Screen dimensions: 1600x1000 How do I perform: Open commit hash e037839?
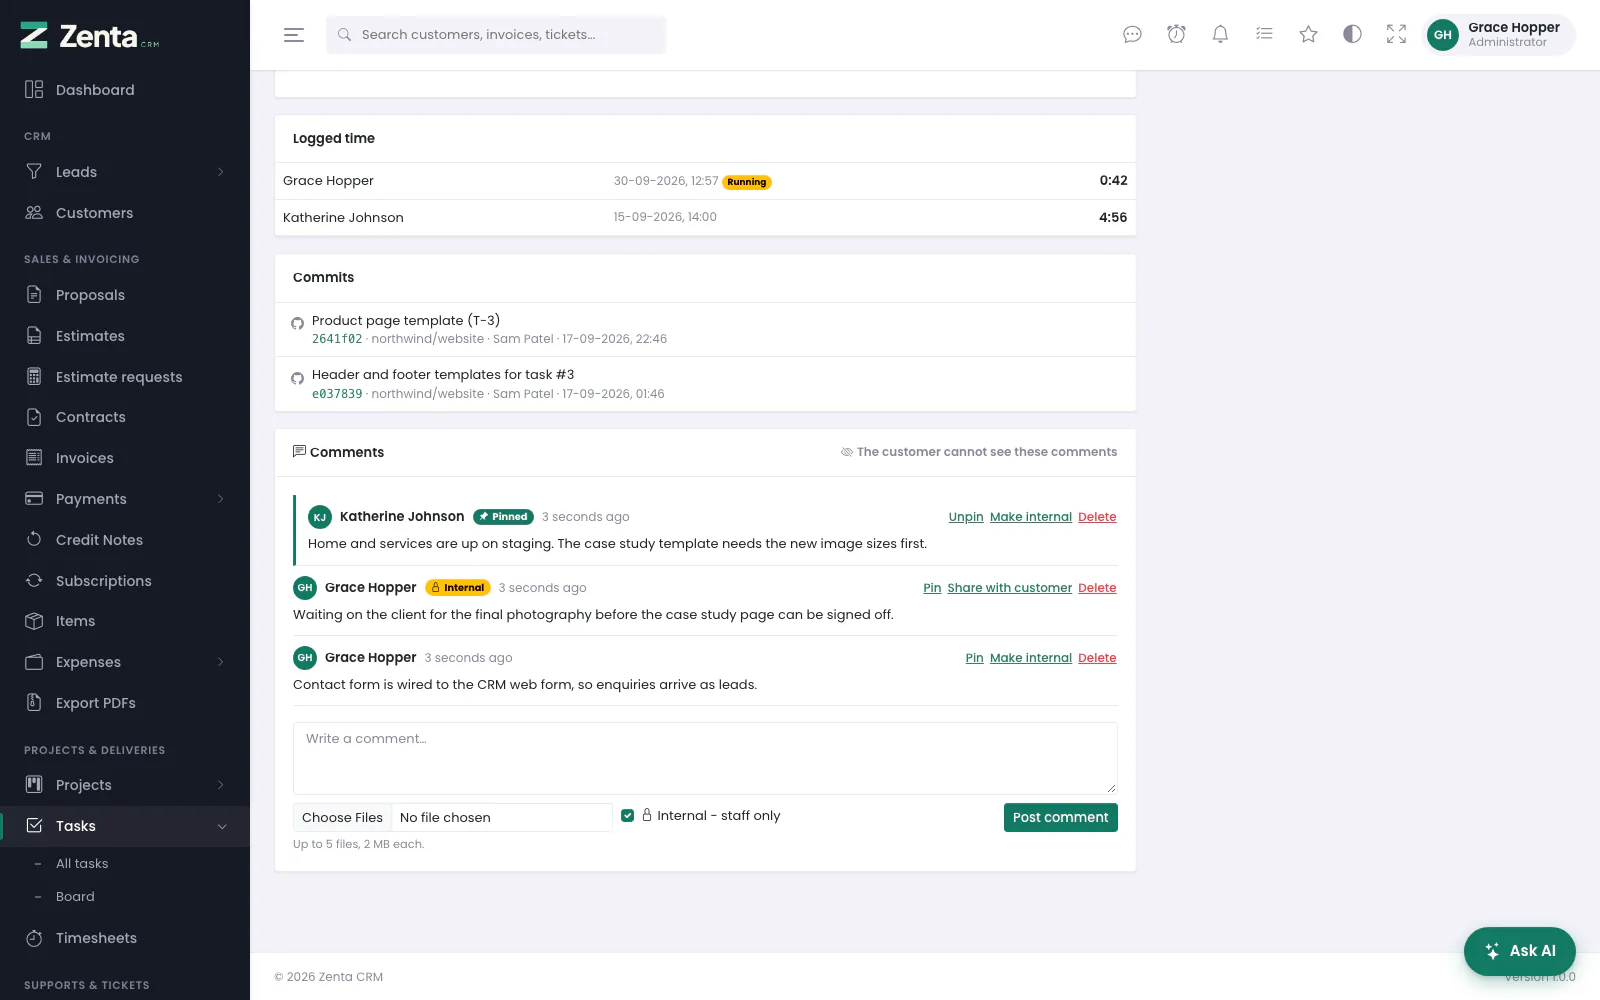(x=337, y=394)
